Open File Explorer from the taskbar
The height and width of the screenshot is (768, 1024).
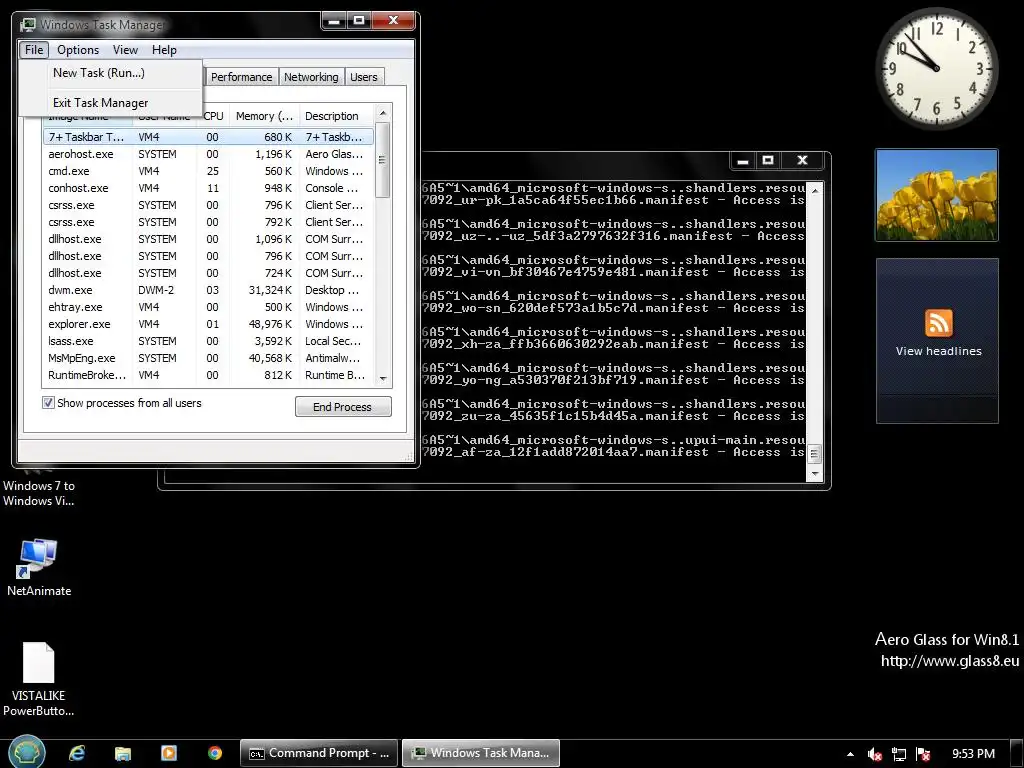tap(123, 753)
